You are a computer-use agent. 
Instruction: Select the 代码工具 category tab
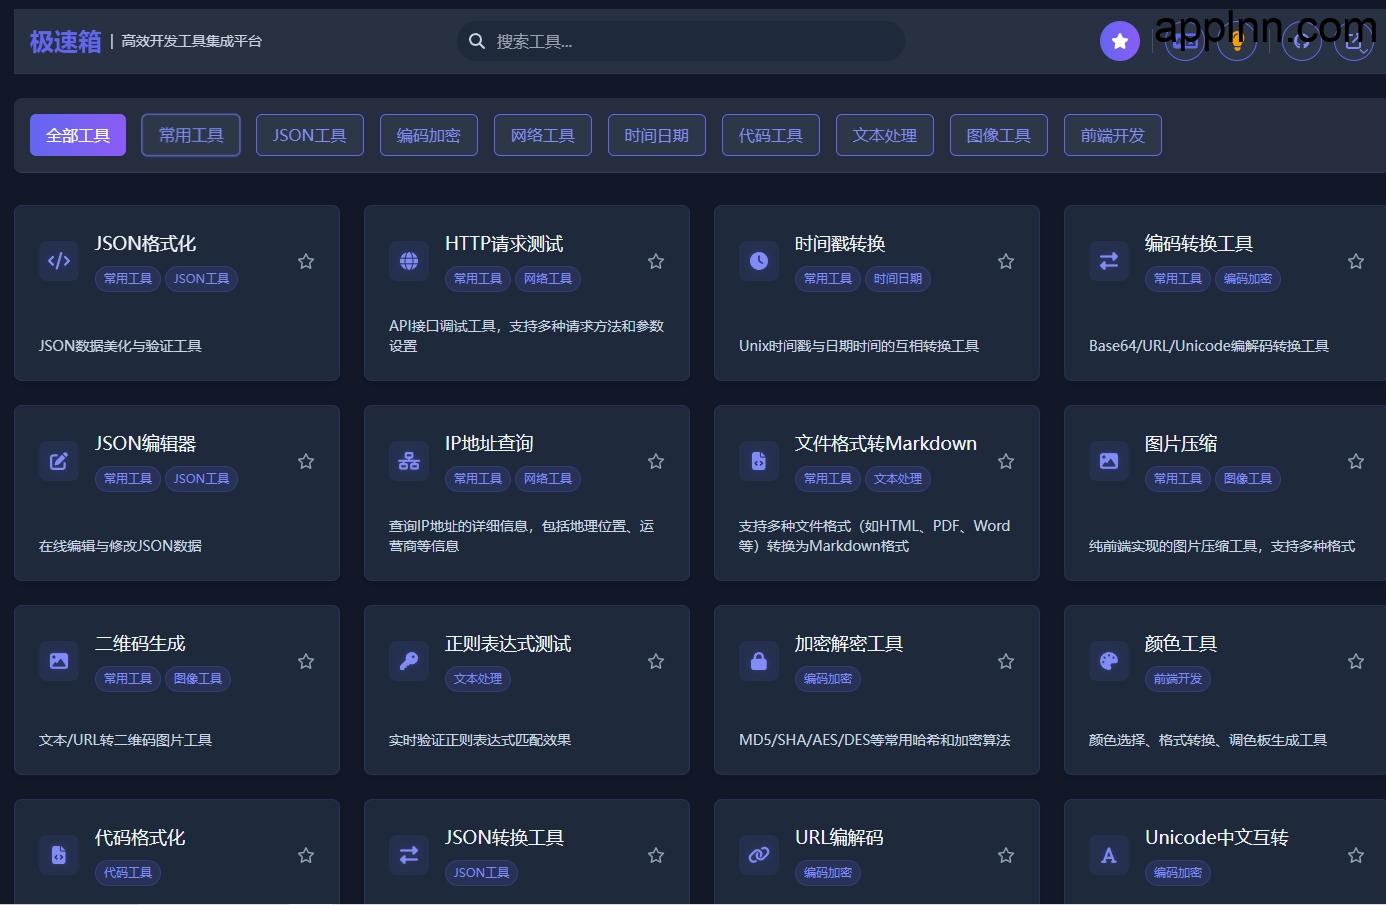tap(771, 135)
